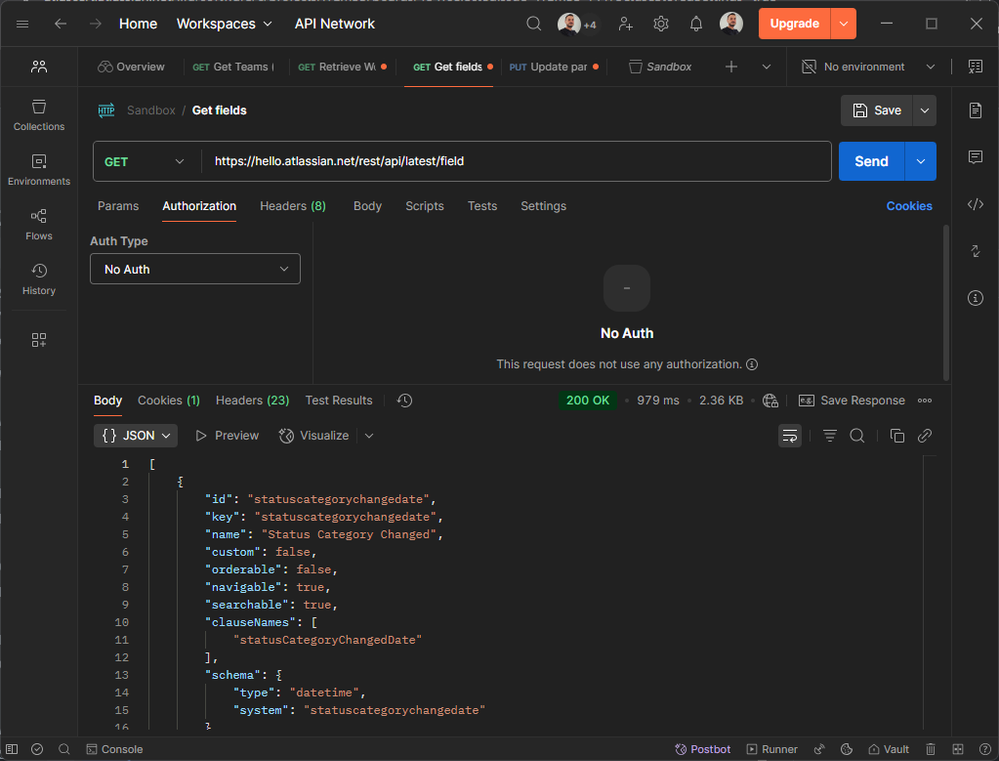Expand the GET method dropdown
The height and width of the screenshot is (761, 999).
146,161
